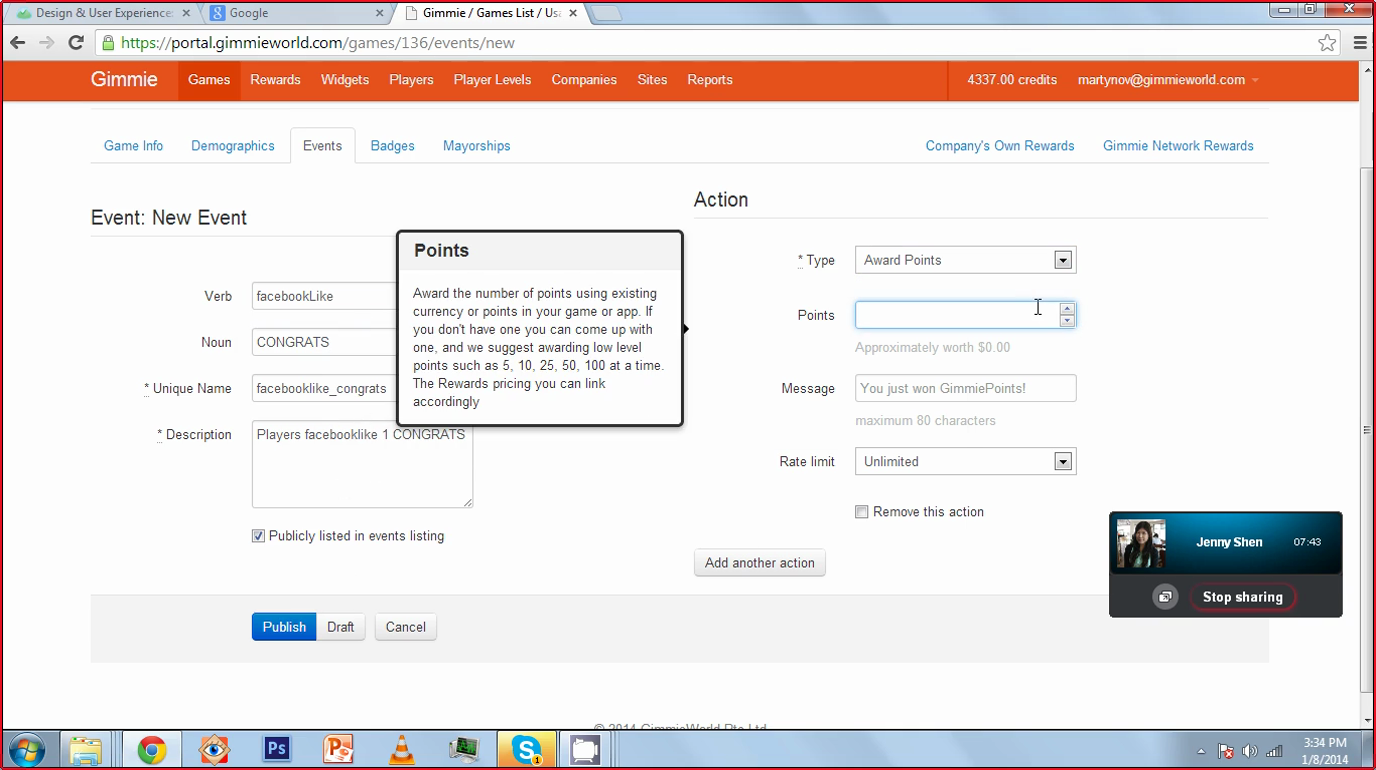Open Windows Explorer from the taskbar
The height and width of the screenshot is (770, 1376).
86,750
